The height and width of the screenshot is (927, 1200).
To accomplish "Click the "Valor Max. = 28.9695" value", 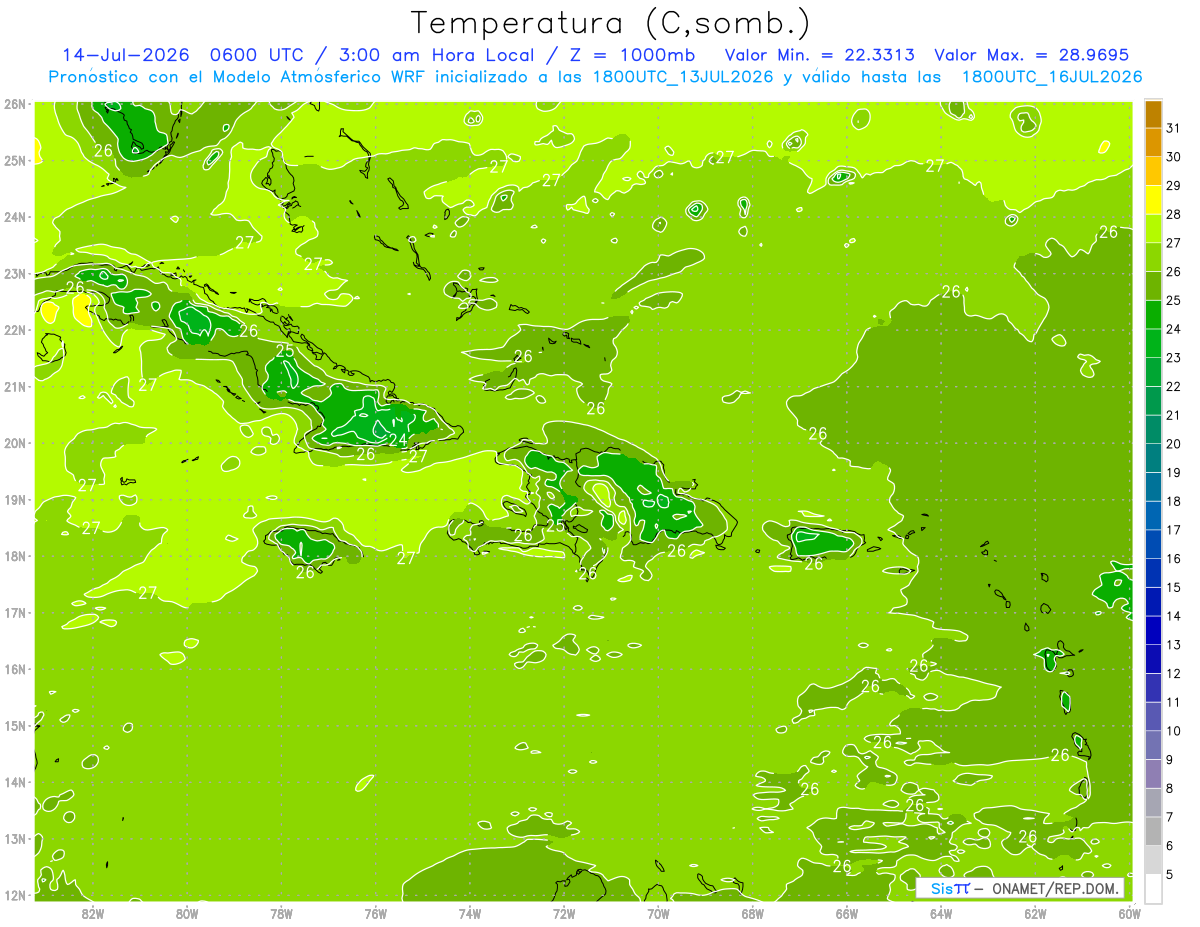I will pos(1031,55).
